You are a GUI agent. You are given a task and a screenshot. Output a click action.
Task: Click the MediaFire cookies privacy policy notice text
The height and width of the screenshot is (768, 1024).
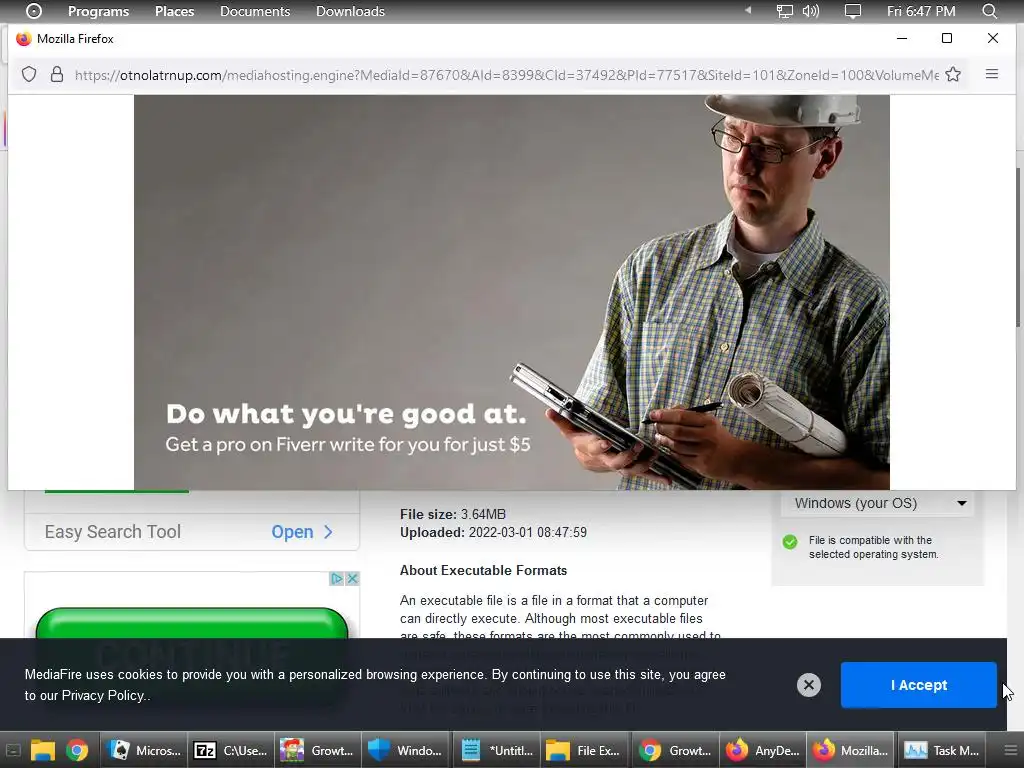375,684
